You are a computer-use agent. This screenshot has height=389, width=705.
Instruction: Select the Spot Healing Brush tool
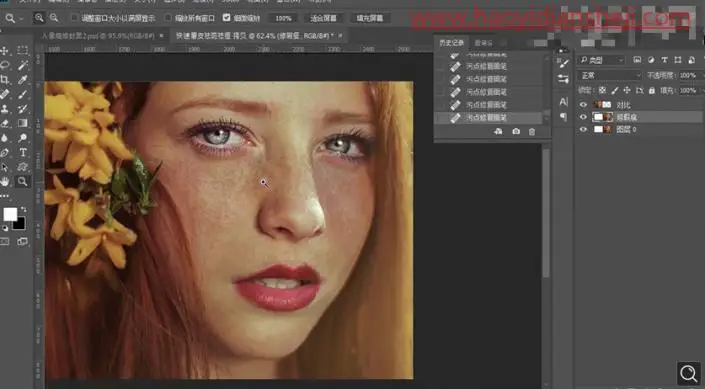coord(5,94)
